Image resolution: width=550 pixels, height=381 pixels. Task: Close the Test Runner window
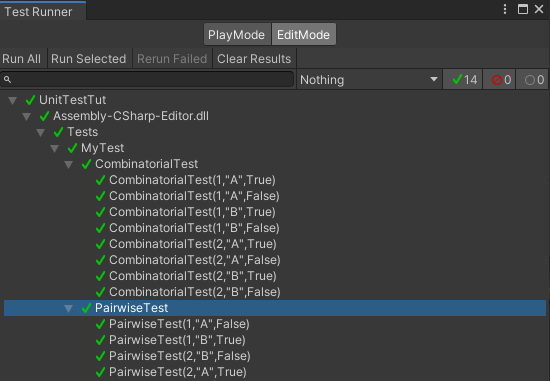tap(539, 9)
